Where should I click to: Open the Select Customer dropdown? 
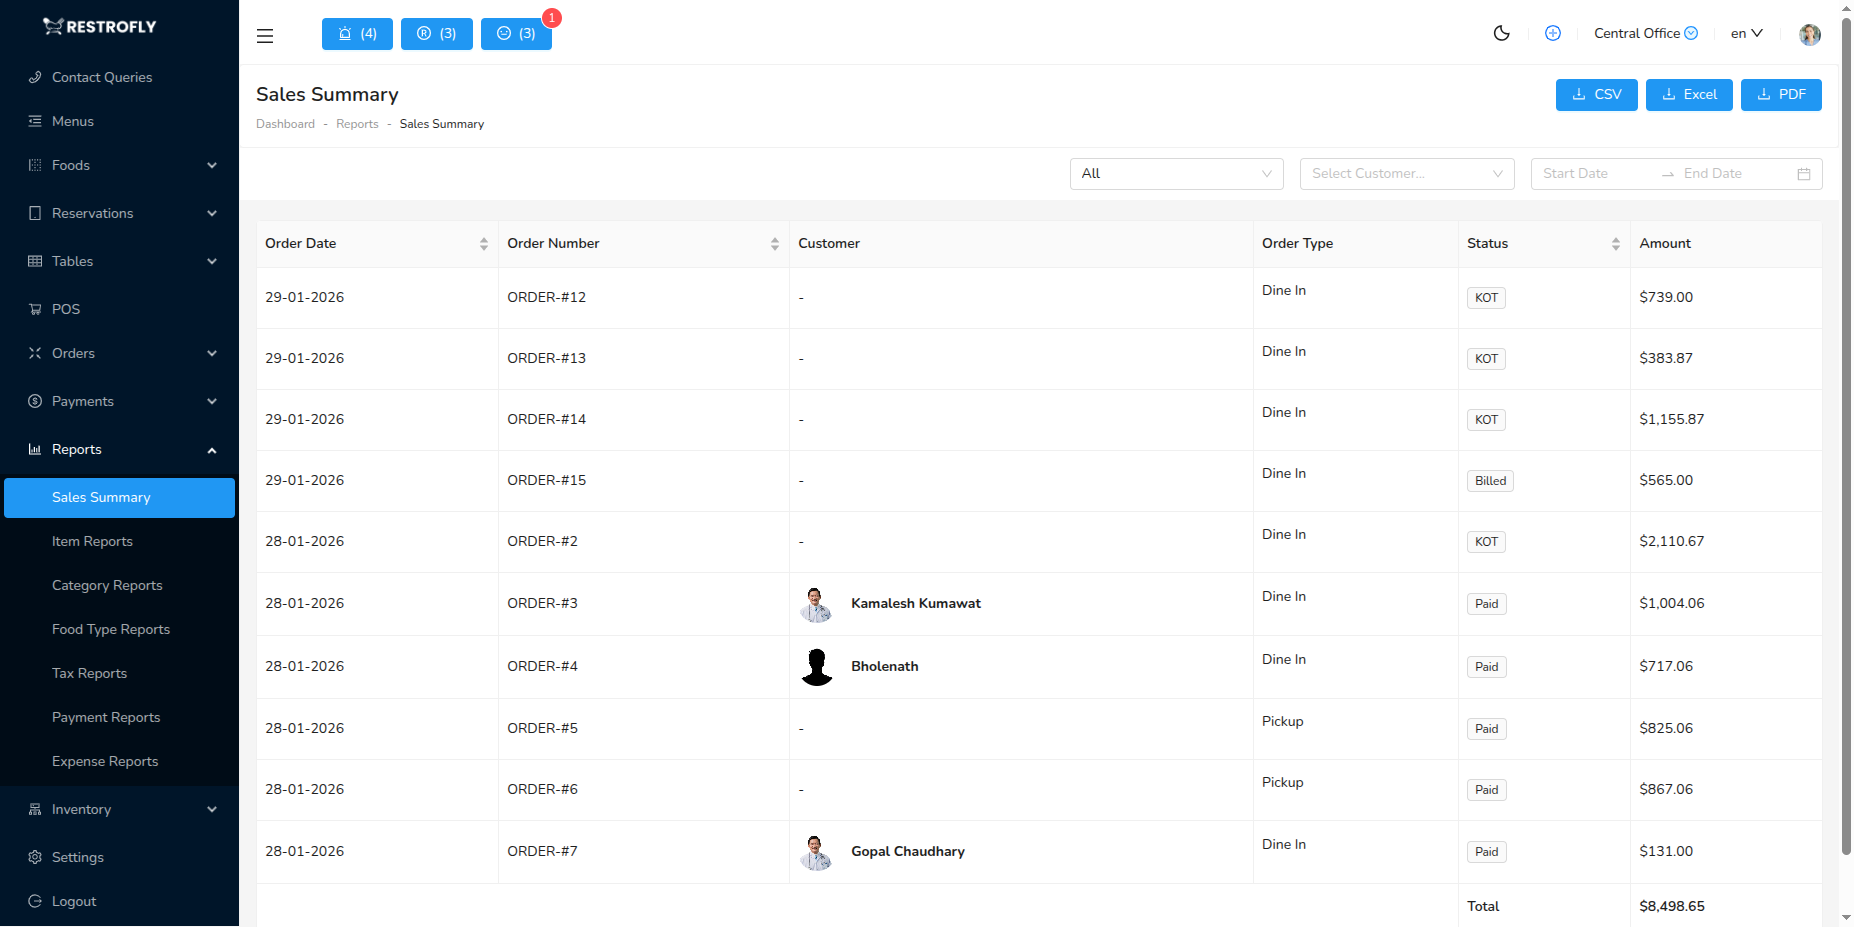point(1406,173)
